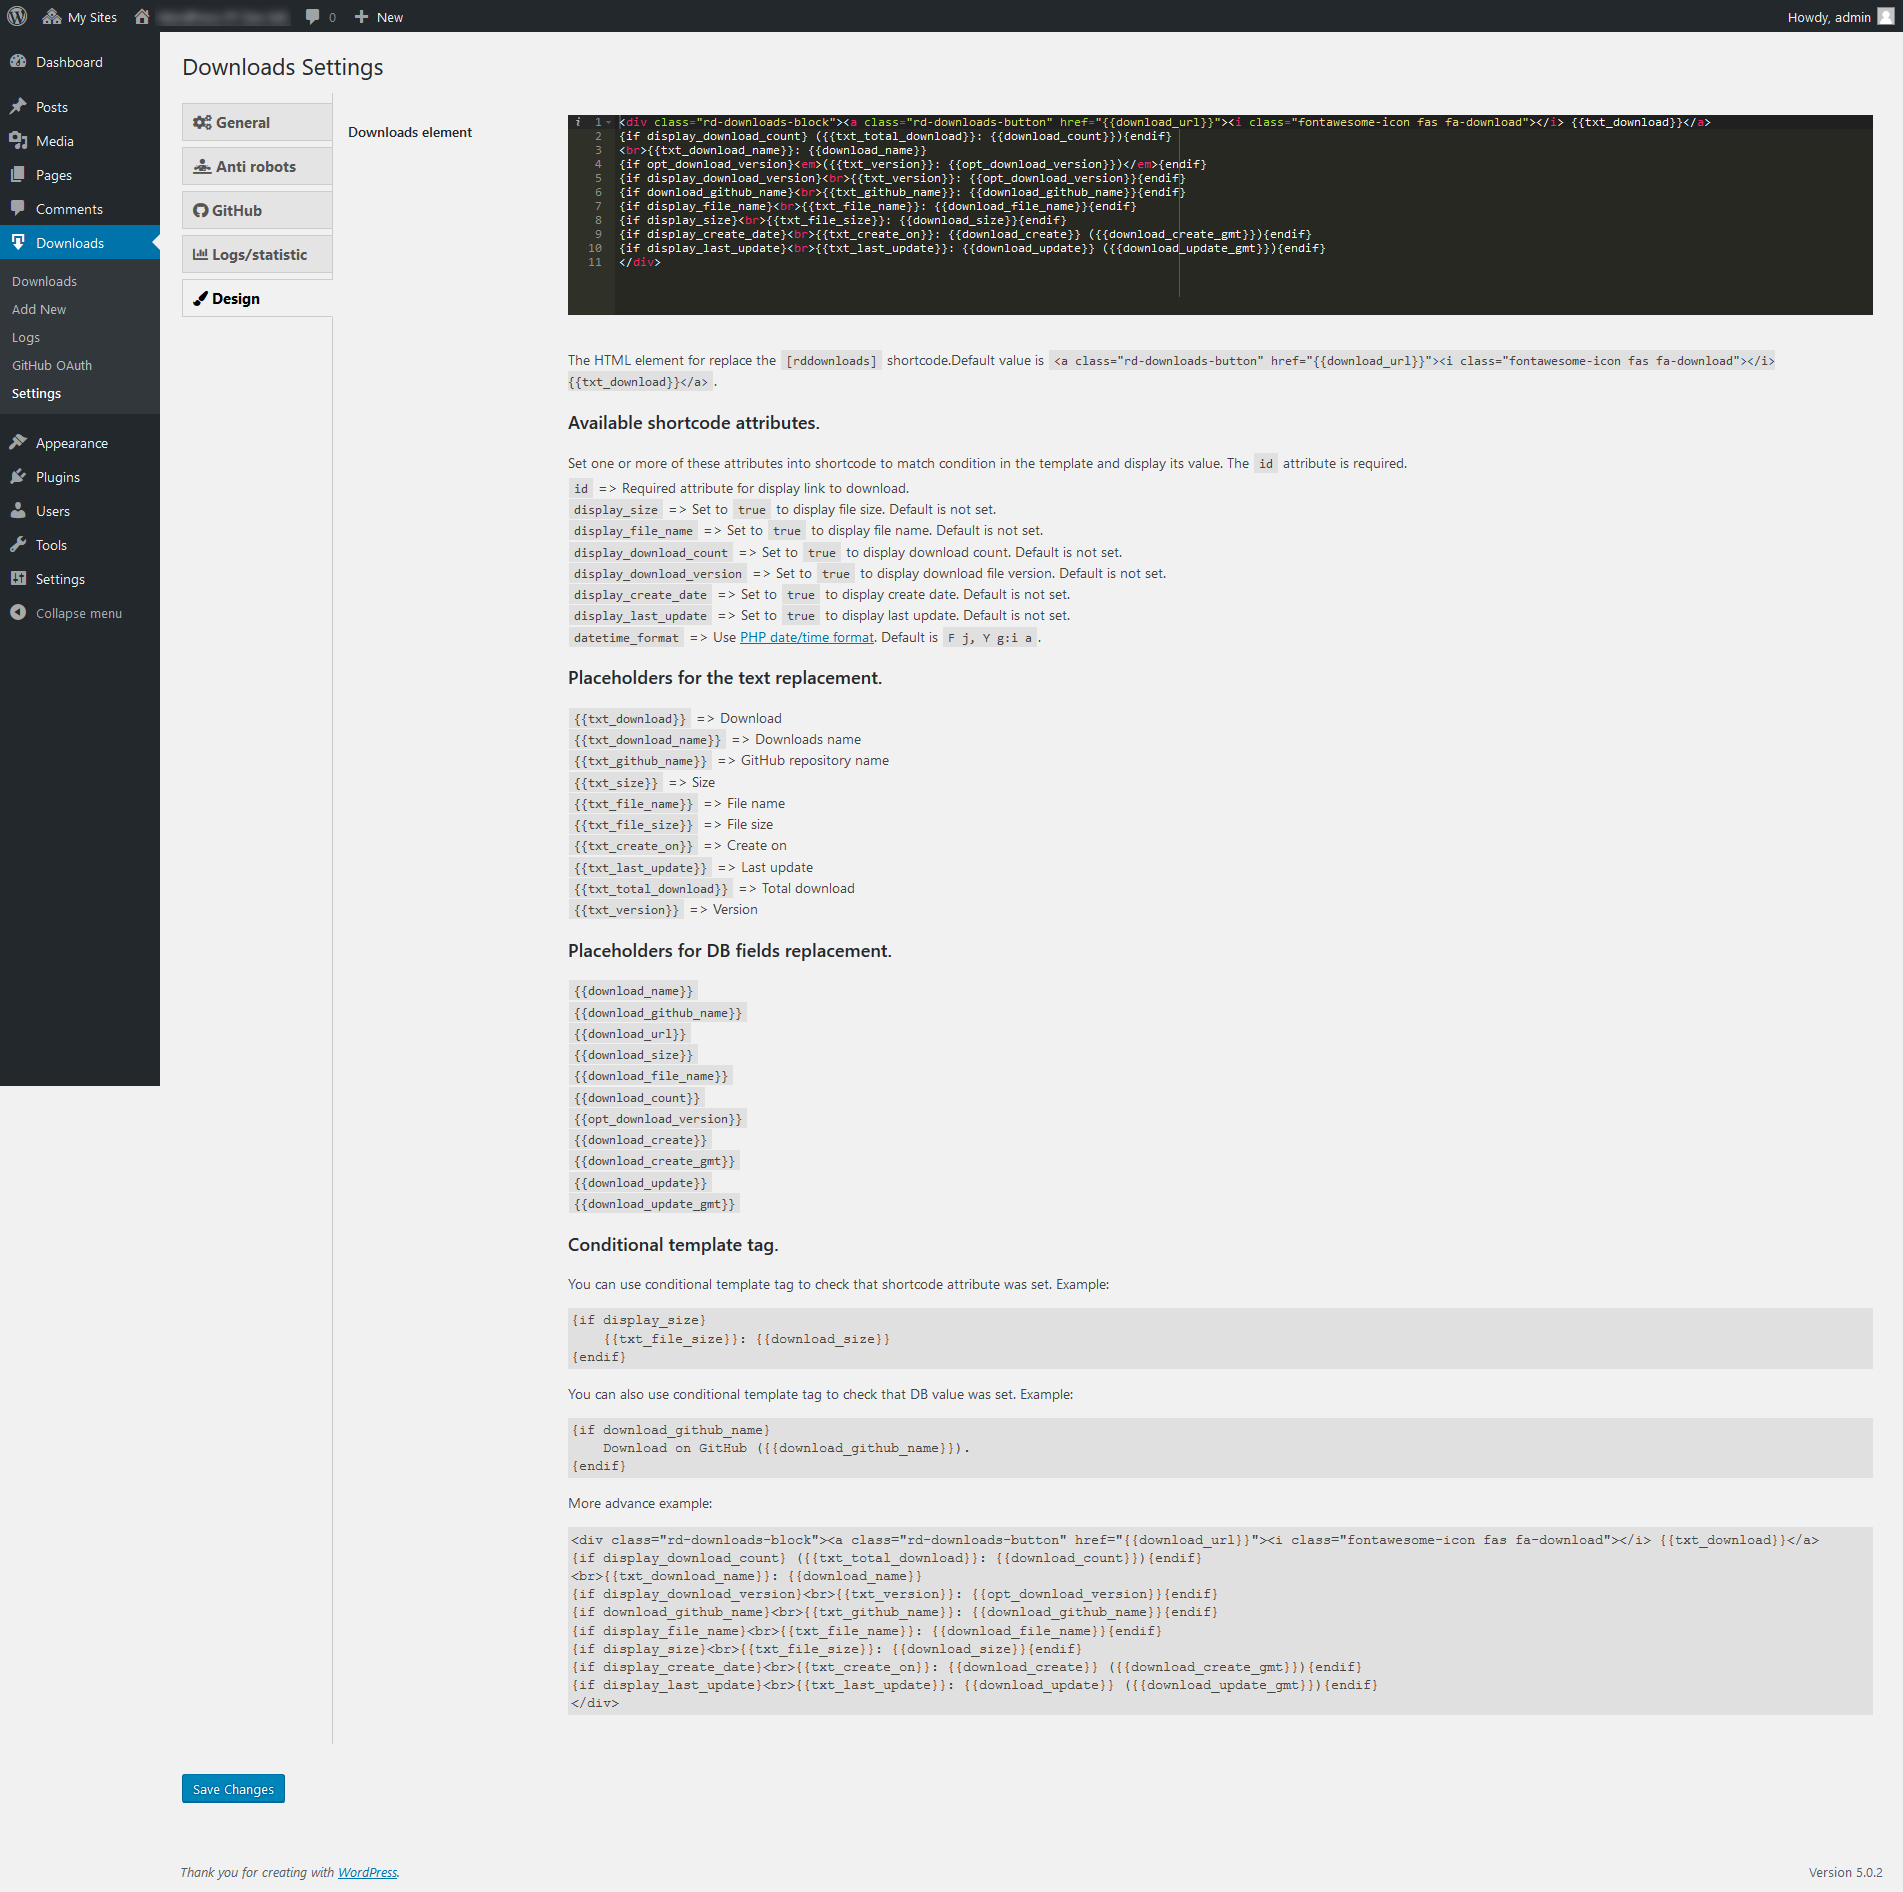
Task: Click the {{download_github_name}} placeholder code
Action: [658, 1012]
